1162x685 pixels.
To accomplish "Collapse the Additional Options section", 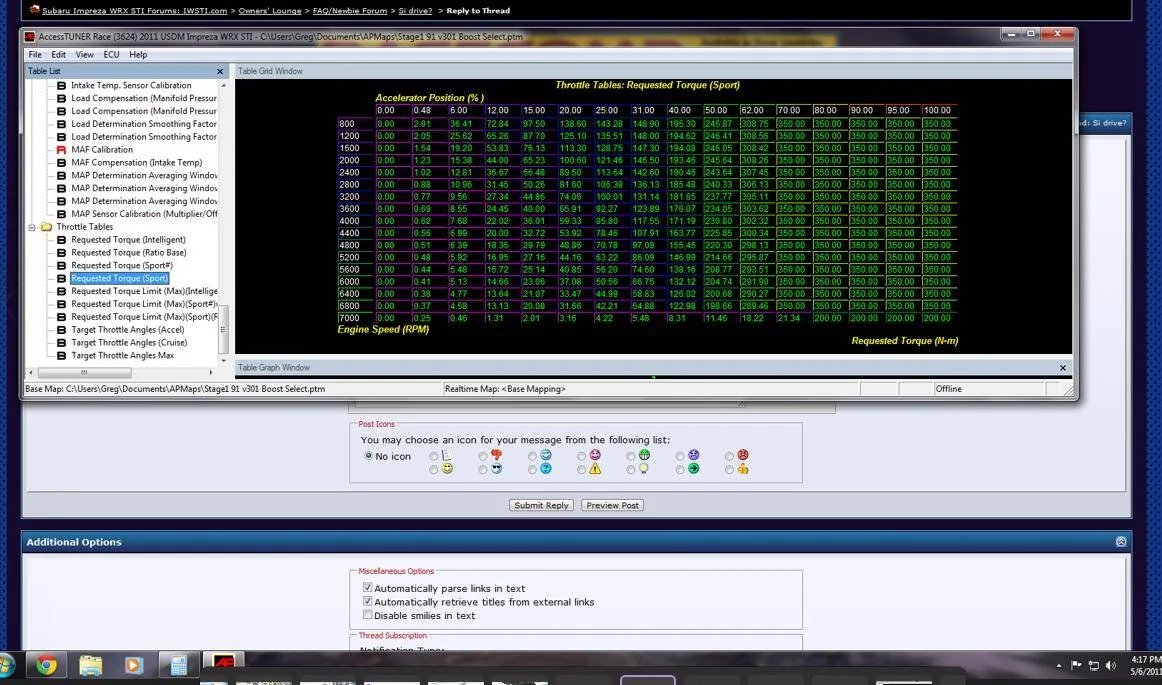I will point(1120,542).
